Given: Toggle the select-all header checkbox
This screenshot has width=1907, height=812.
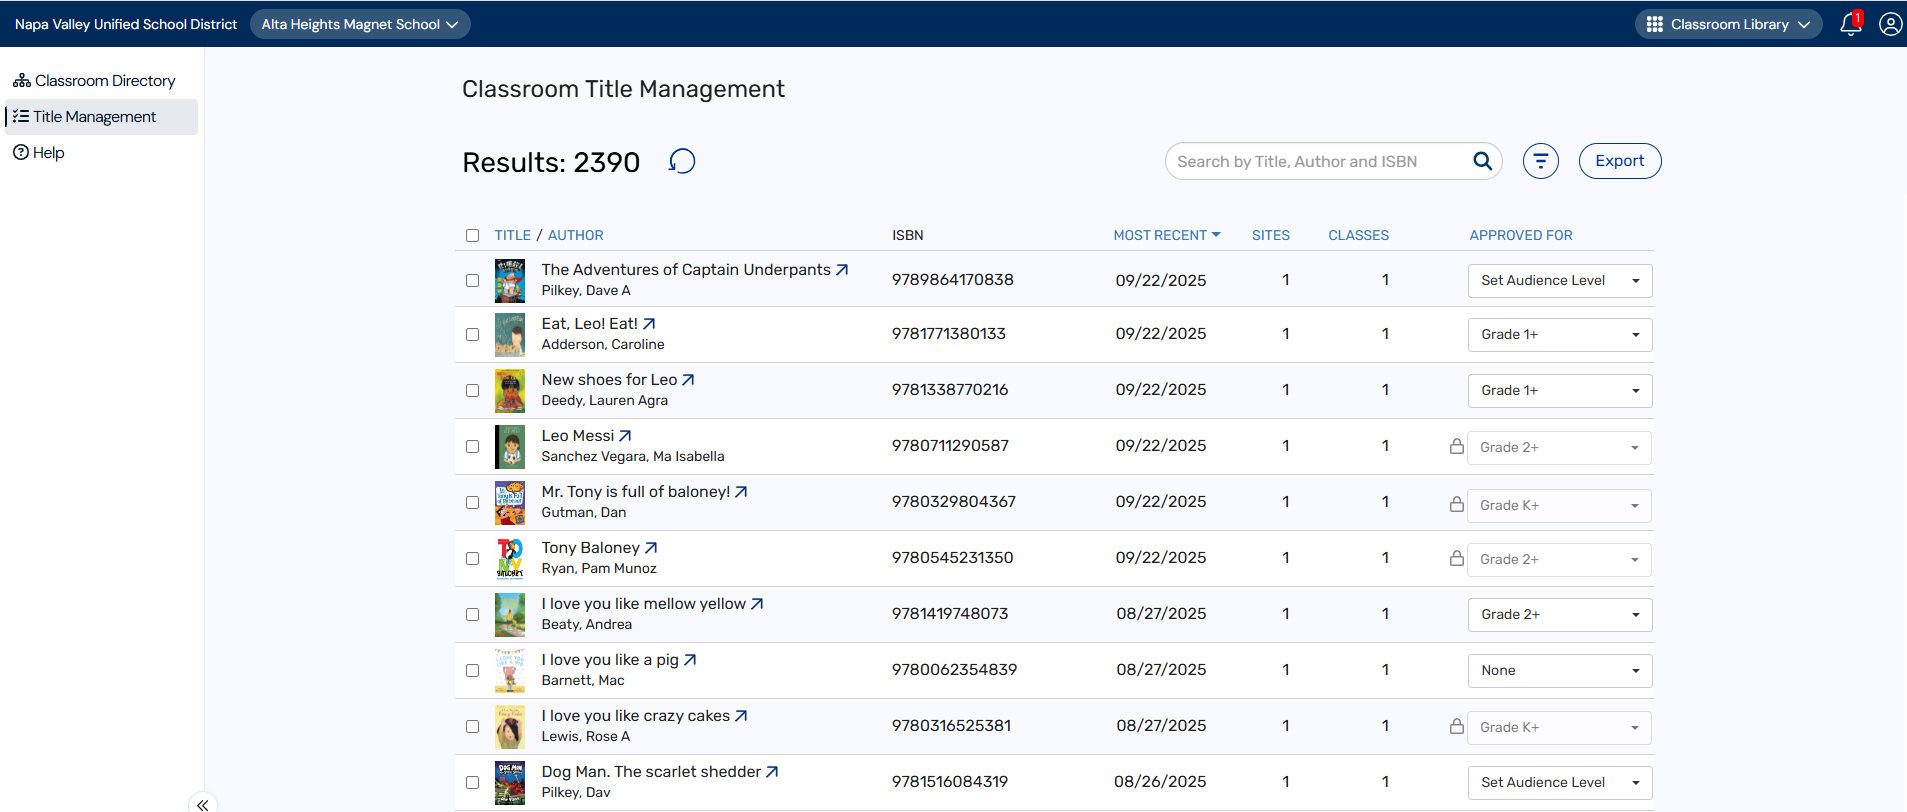Looking at the screenshot, I should (x=472, y=236).
